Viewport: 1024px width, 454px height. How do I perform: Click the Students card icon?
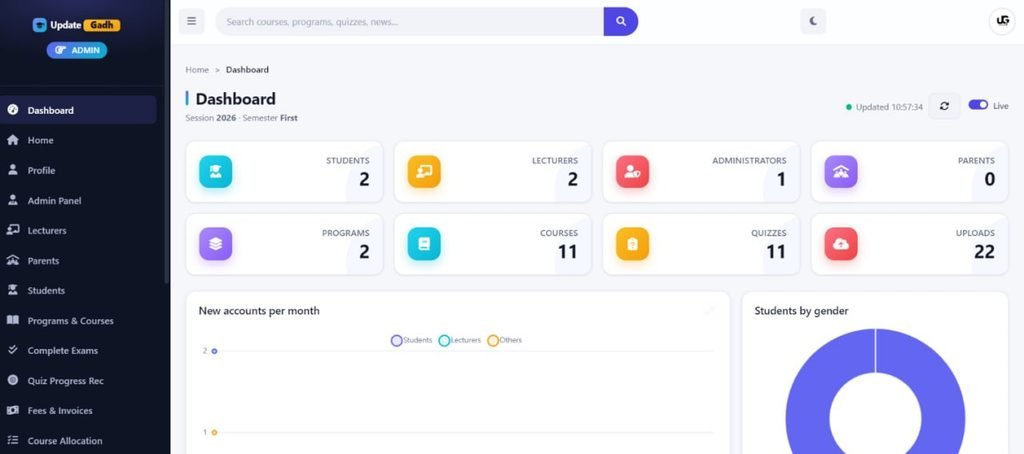point(216,172)
